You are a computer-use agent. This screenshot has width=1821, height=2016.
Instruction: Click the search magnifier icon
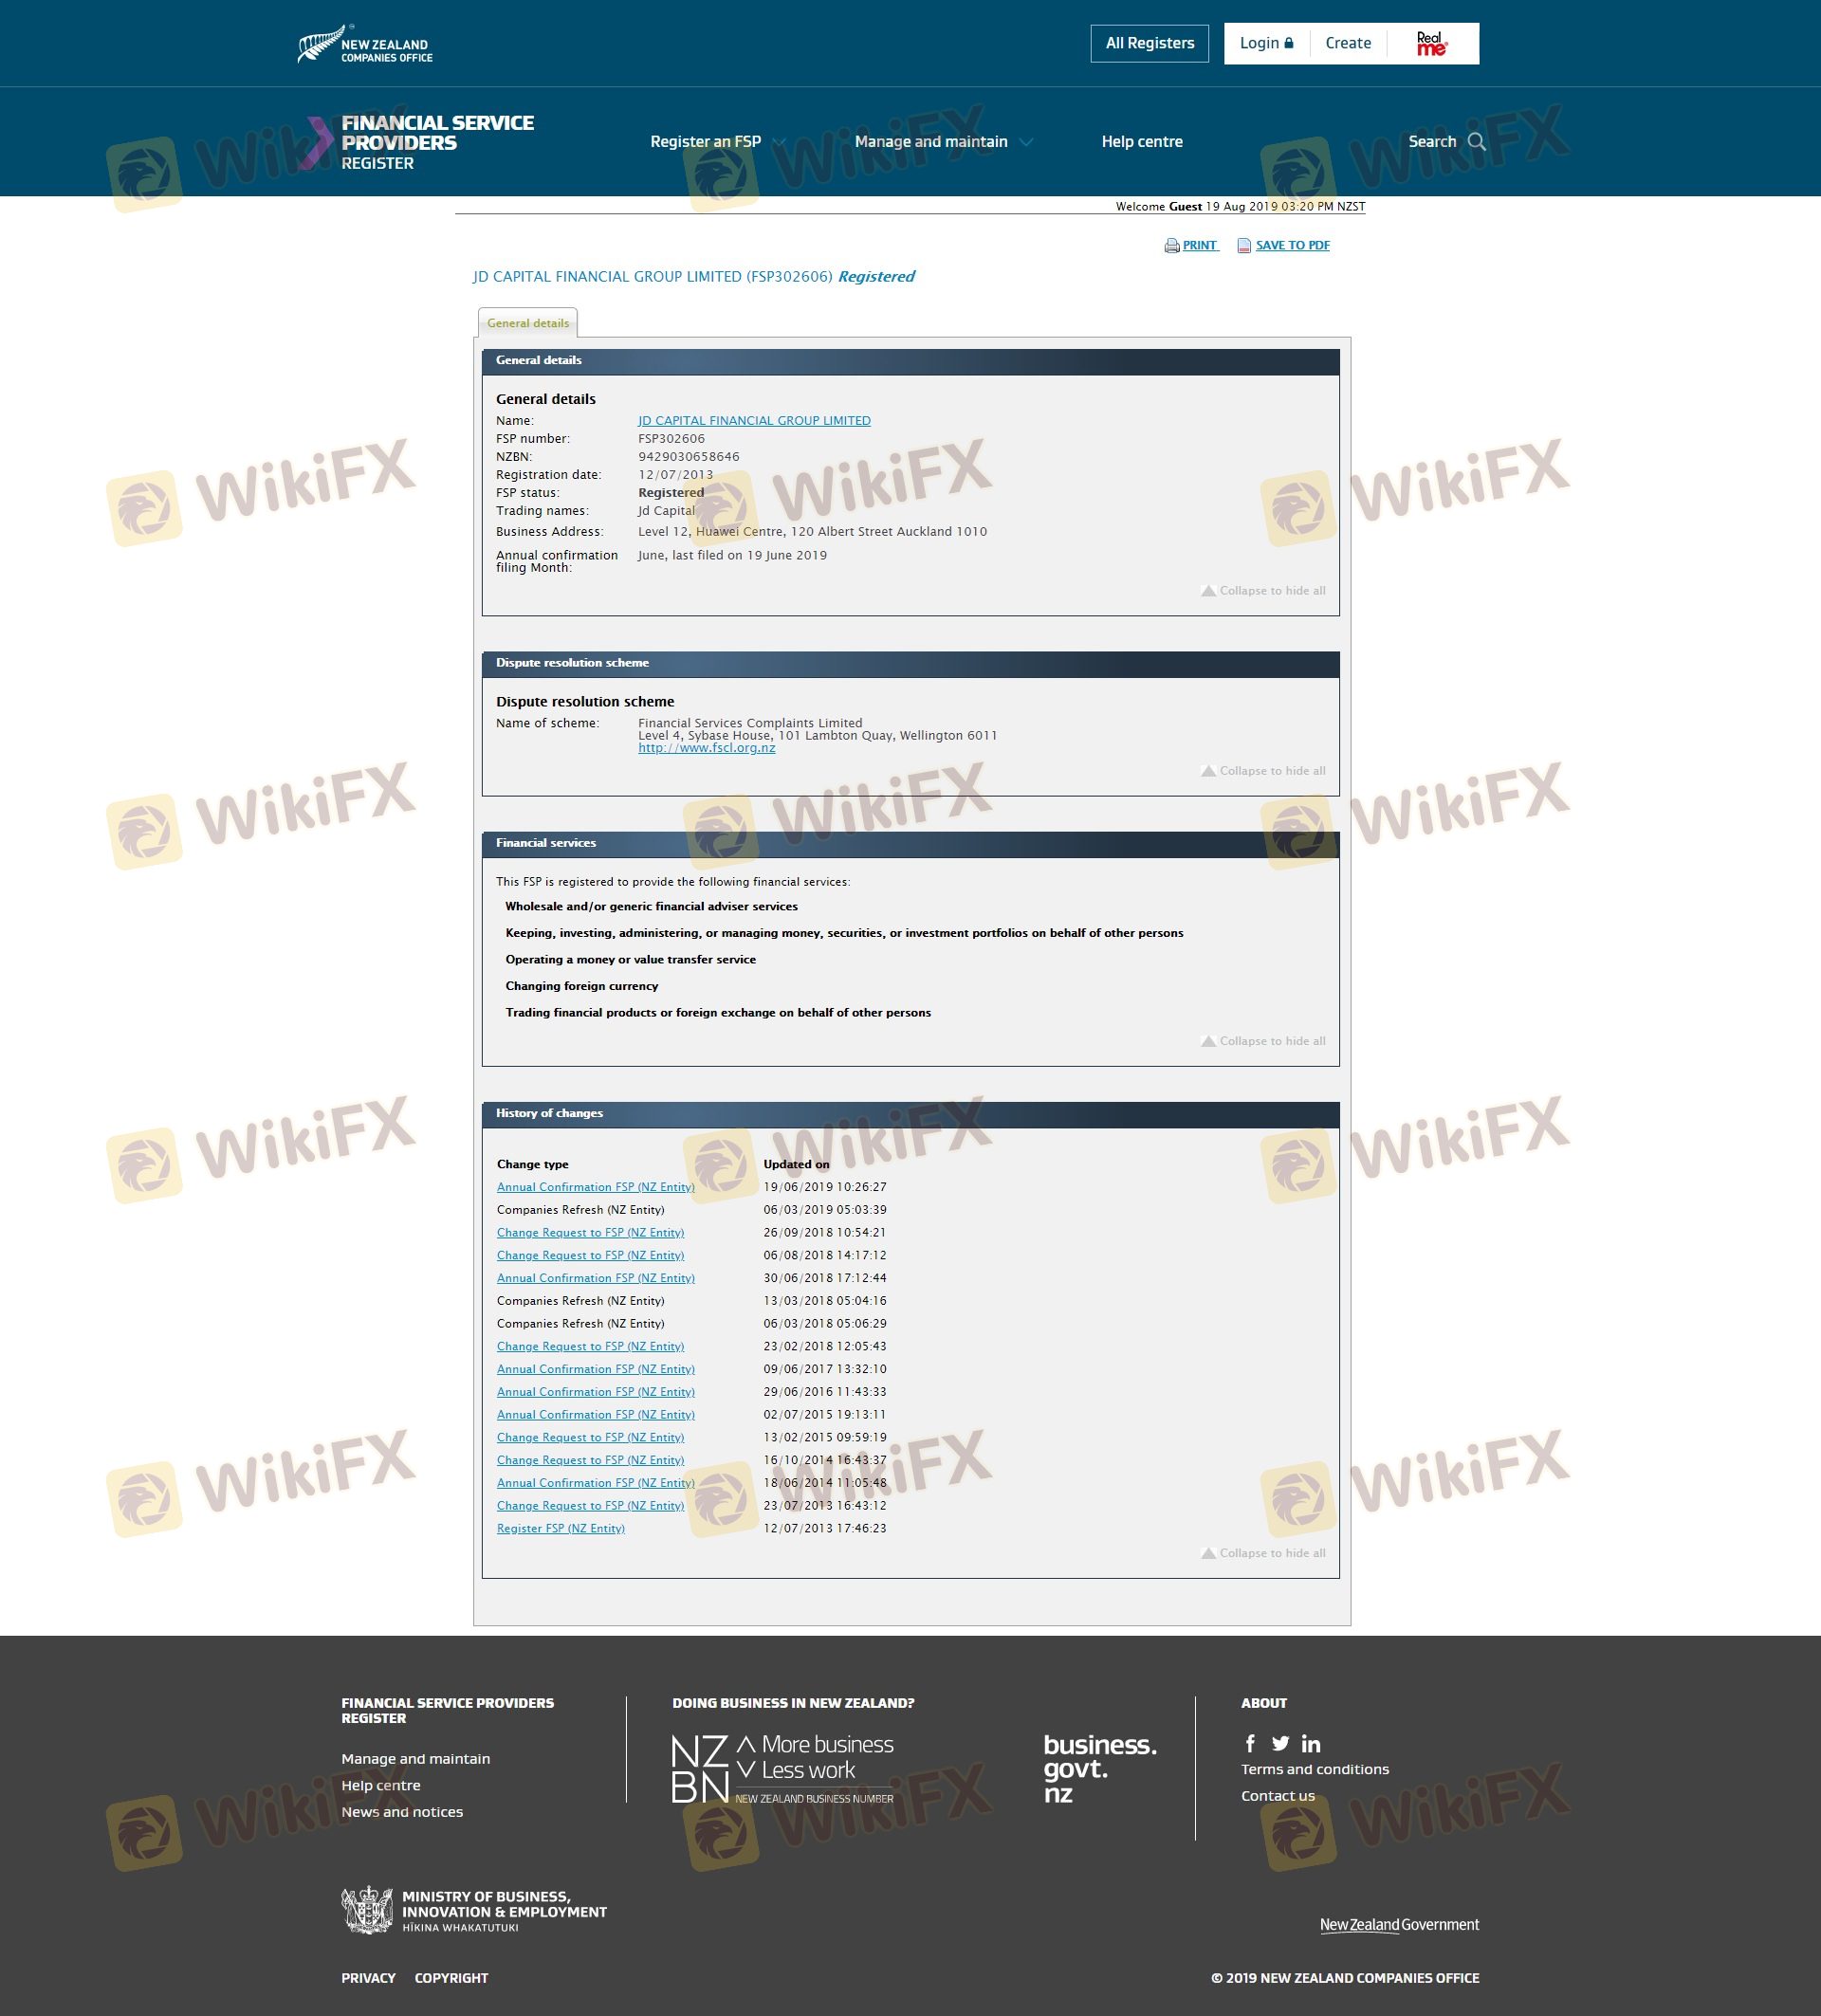coord(1476,142)
